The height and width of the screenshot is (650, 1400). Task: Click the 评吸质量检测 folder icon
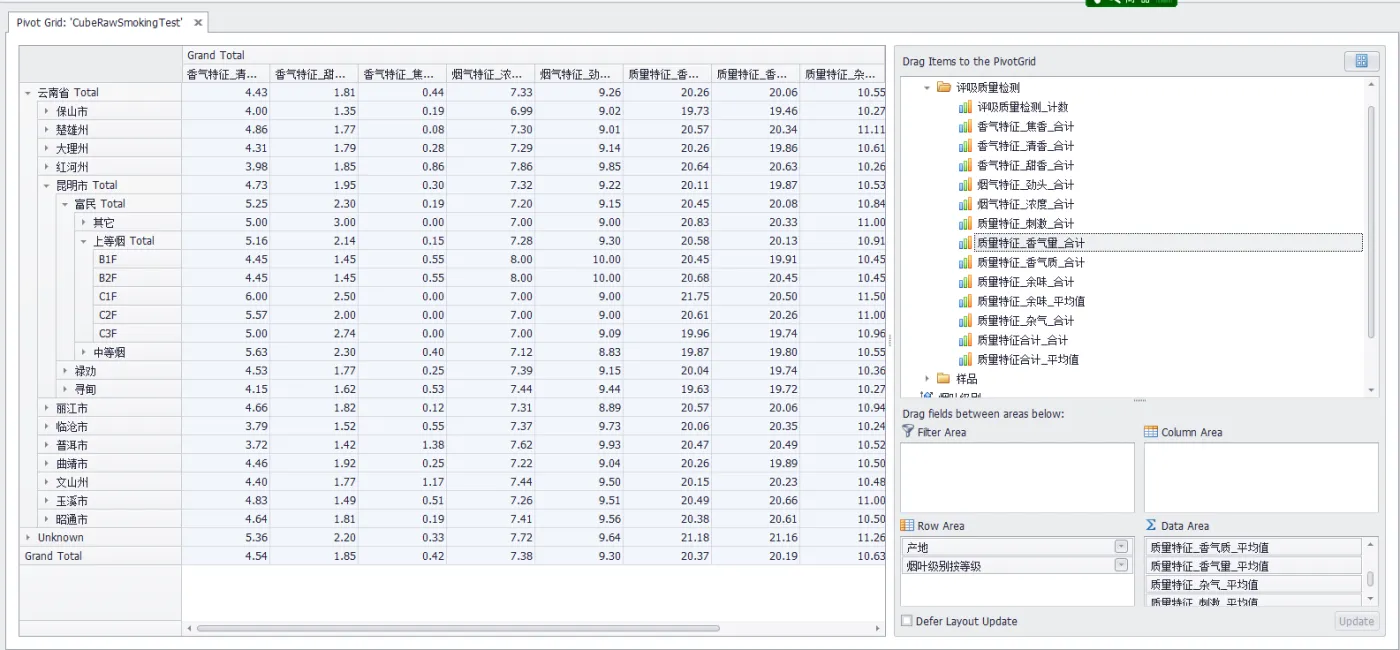pos(943,88)
